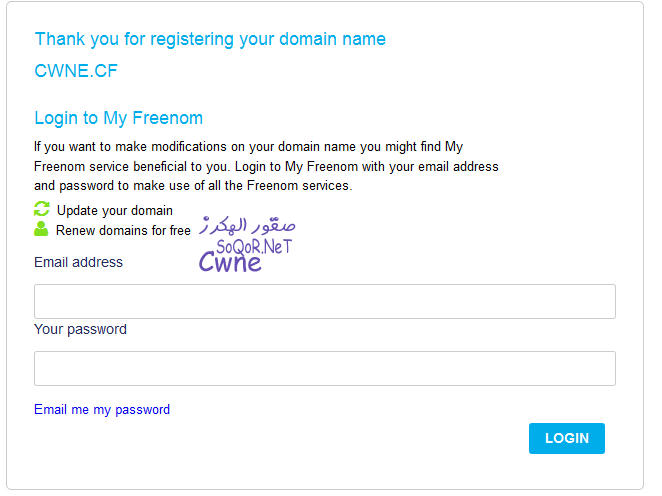
Task: Click the Thank you for registering heading
Action: pos(210,39)
